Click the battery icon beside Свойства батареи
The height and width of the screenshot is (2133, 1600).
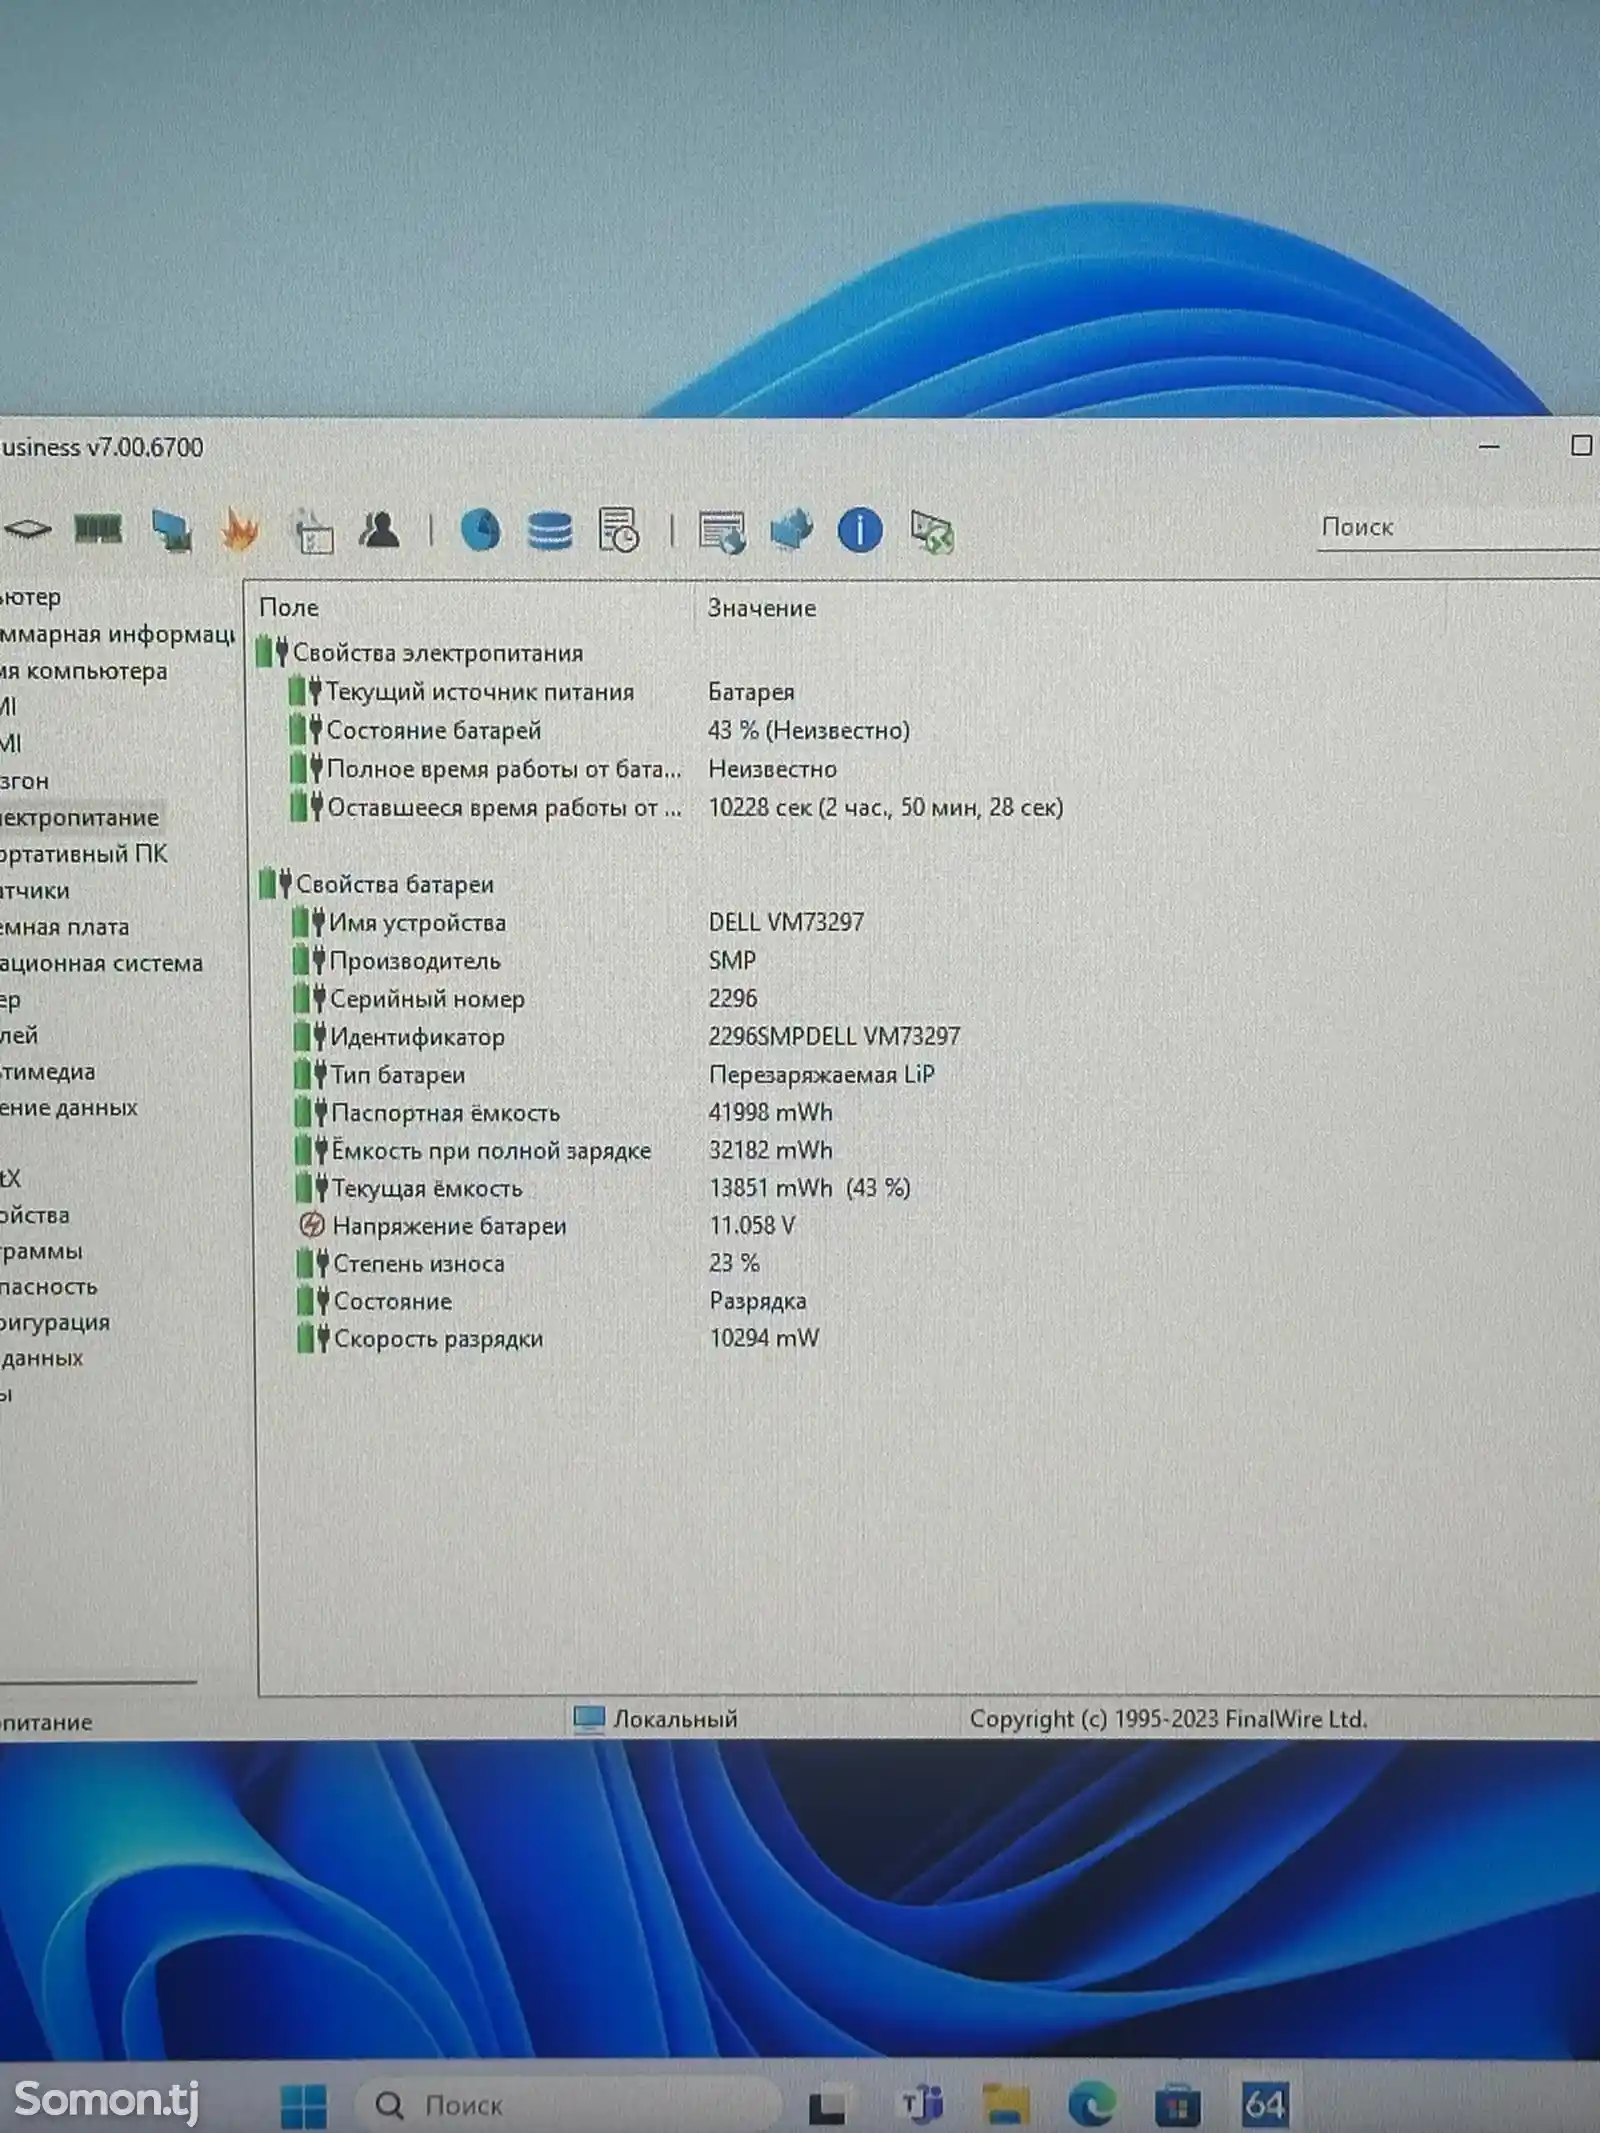point(274,884)
